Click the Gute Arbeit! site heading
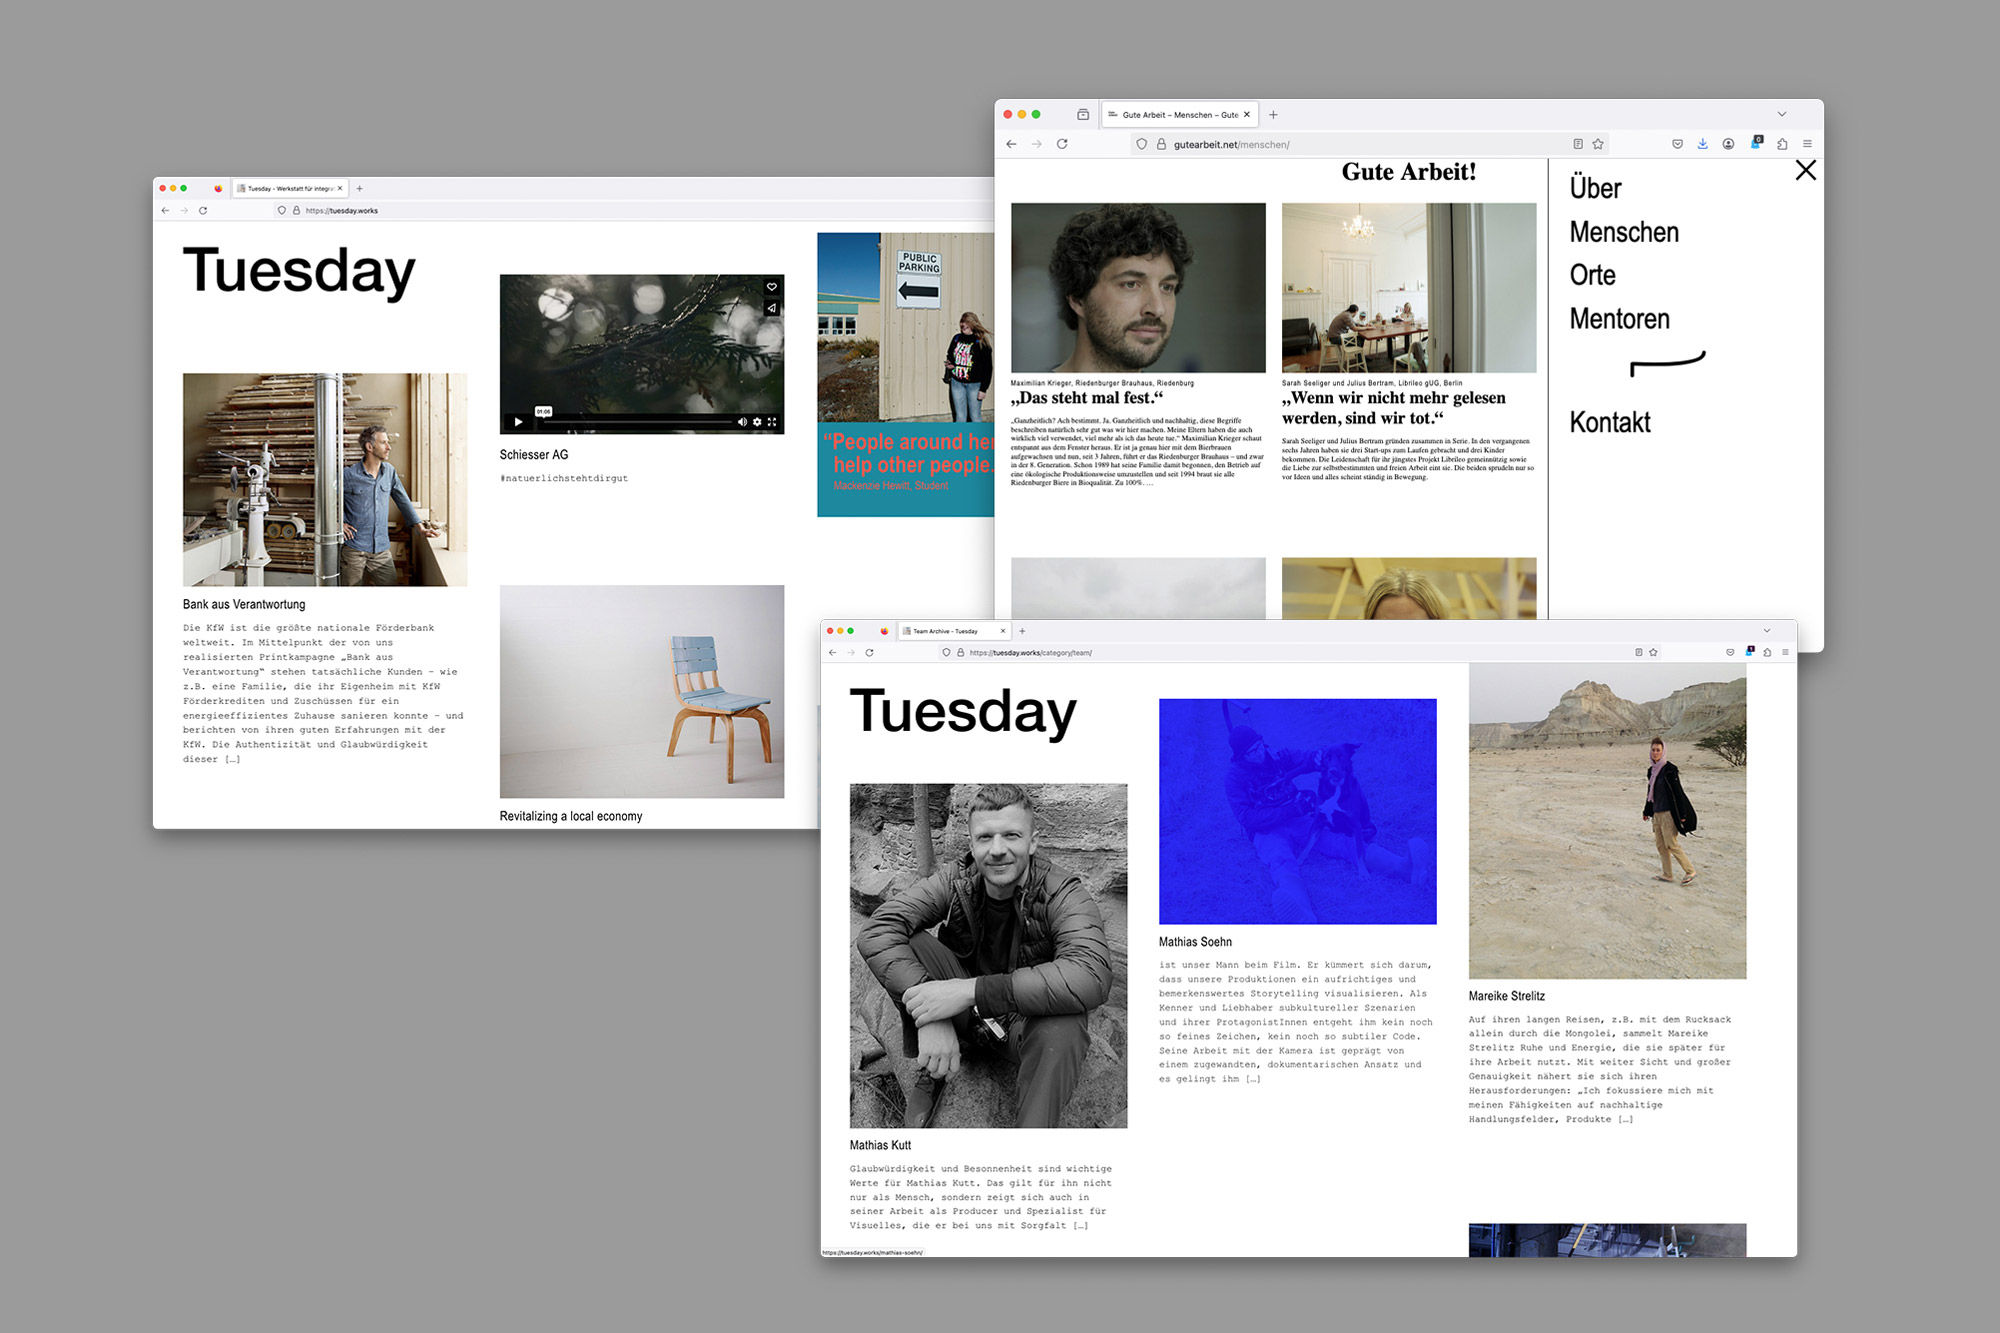 [x=1408, y=172]
